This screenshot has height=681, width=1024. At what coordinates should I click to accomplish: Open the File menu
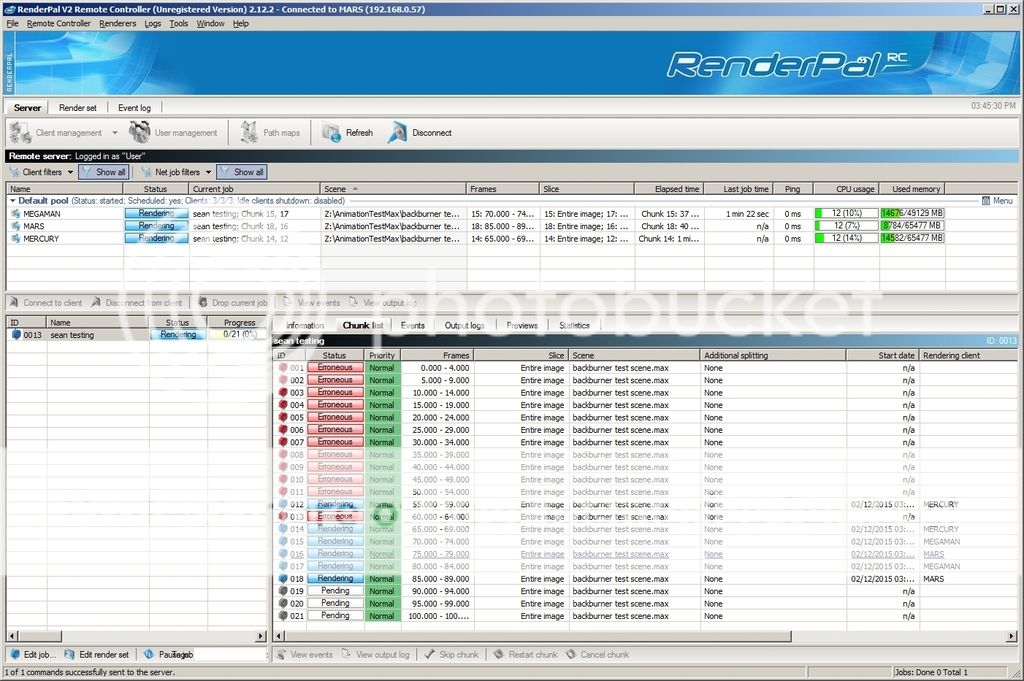tap(12, 24)
